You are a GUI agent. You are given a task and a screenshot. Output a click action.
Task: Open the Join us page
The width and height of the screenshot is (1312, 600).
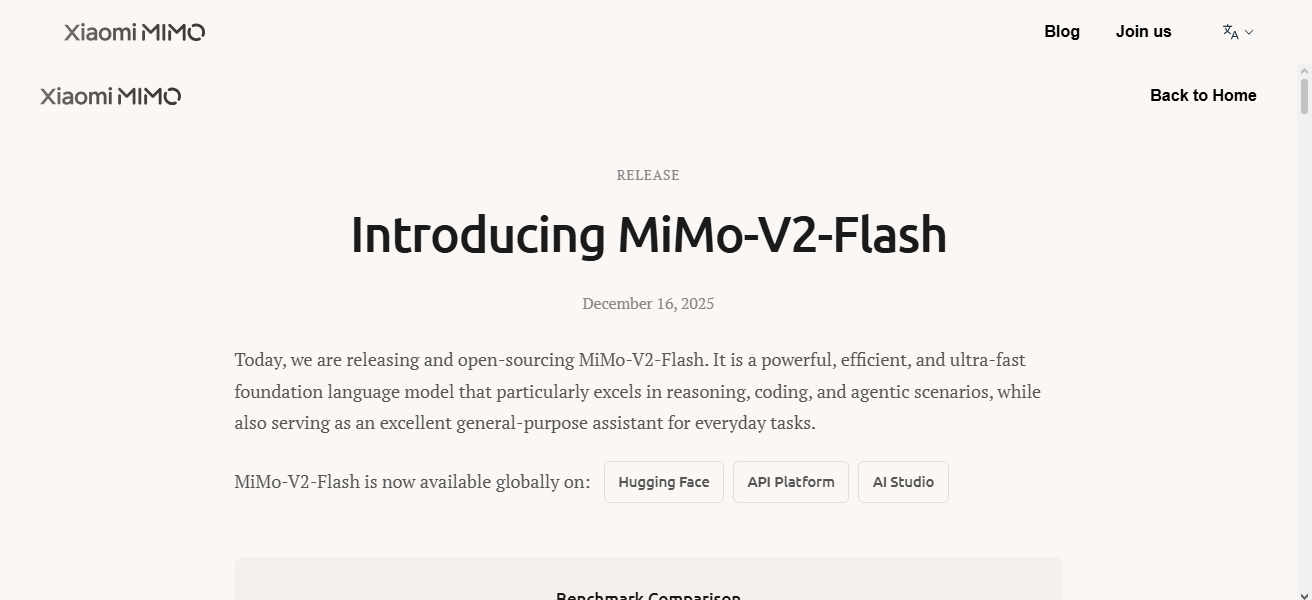[1143, 31]
